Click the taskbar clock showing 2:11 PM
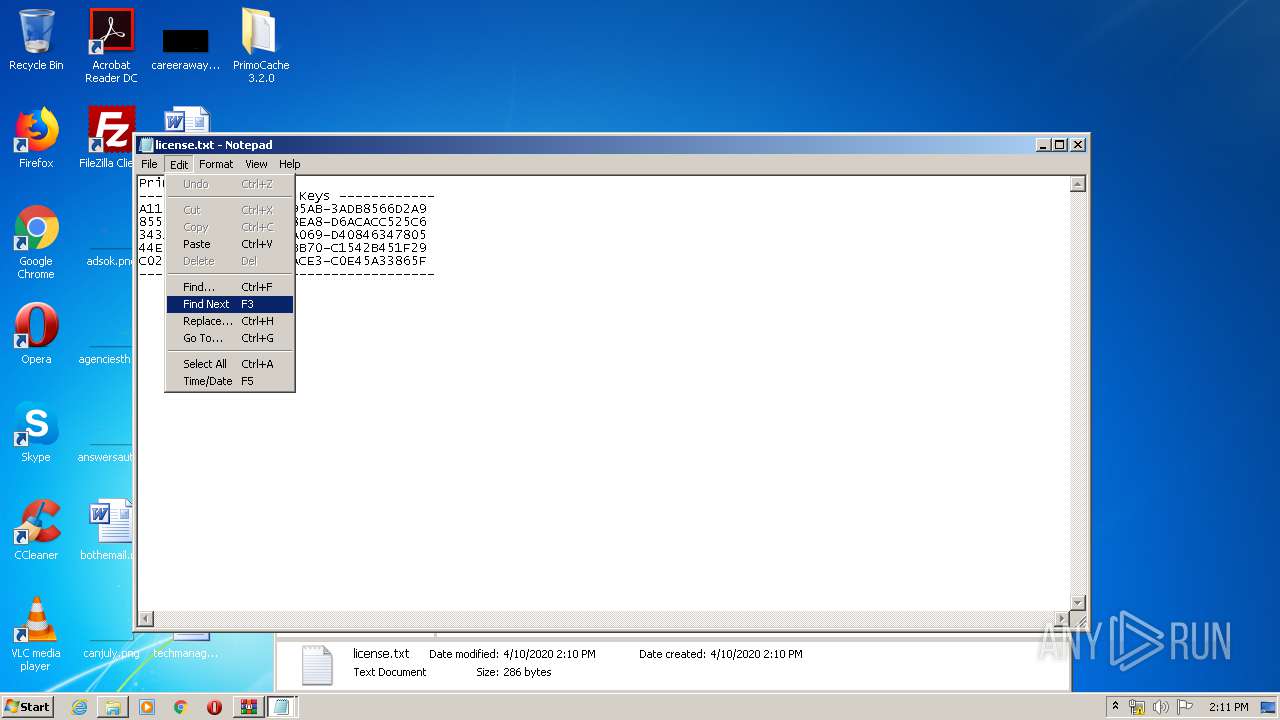This screenshot has height=720, width=1280. coord(1228,707)
